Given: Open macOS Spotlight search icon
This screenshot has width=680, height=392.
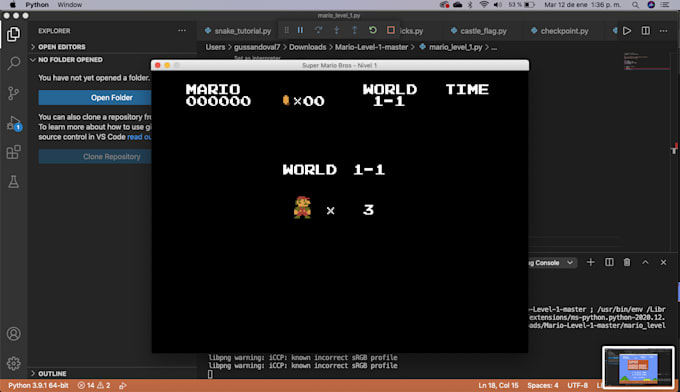Looking at the screenshot, I should tap(635, 5).
